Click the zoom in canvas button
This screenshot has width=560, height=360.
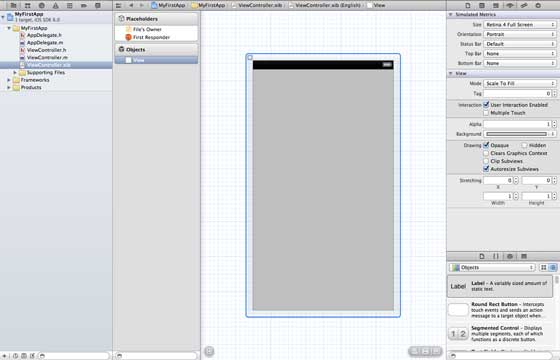[436, 351]
